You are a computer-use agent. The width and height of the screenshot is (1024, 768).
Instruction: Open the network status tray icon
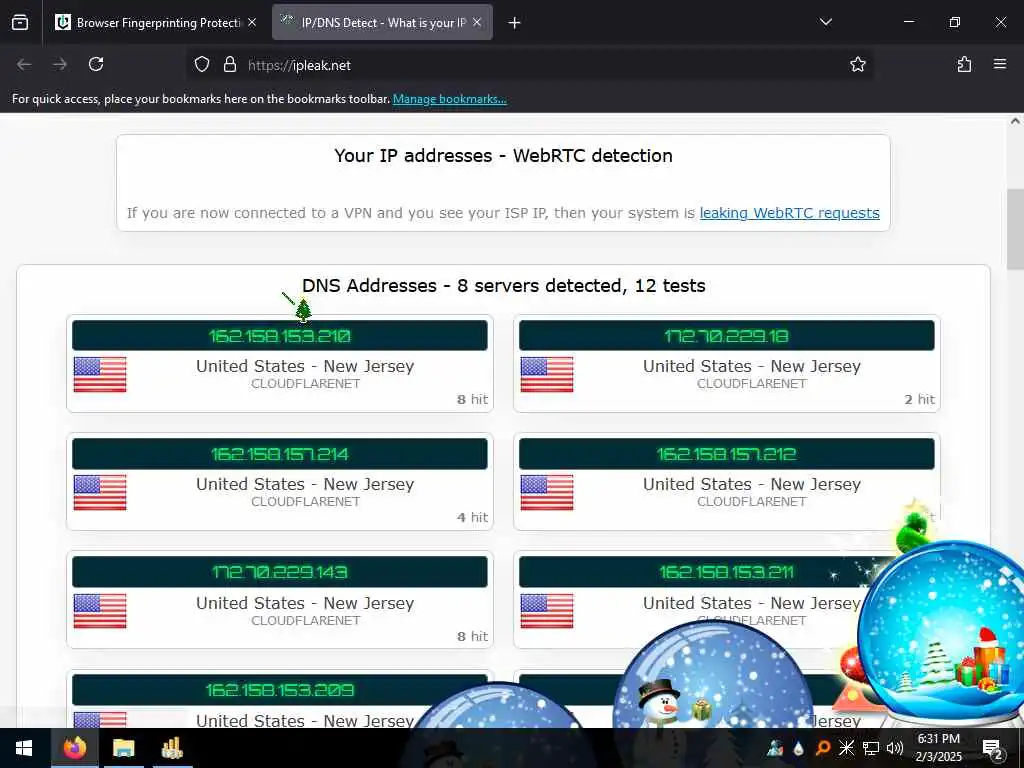(x=871, y=748)
